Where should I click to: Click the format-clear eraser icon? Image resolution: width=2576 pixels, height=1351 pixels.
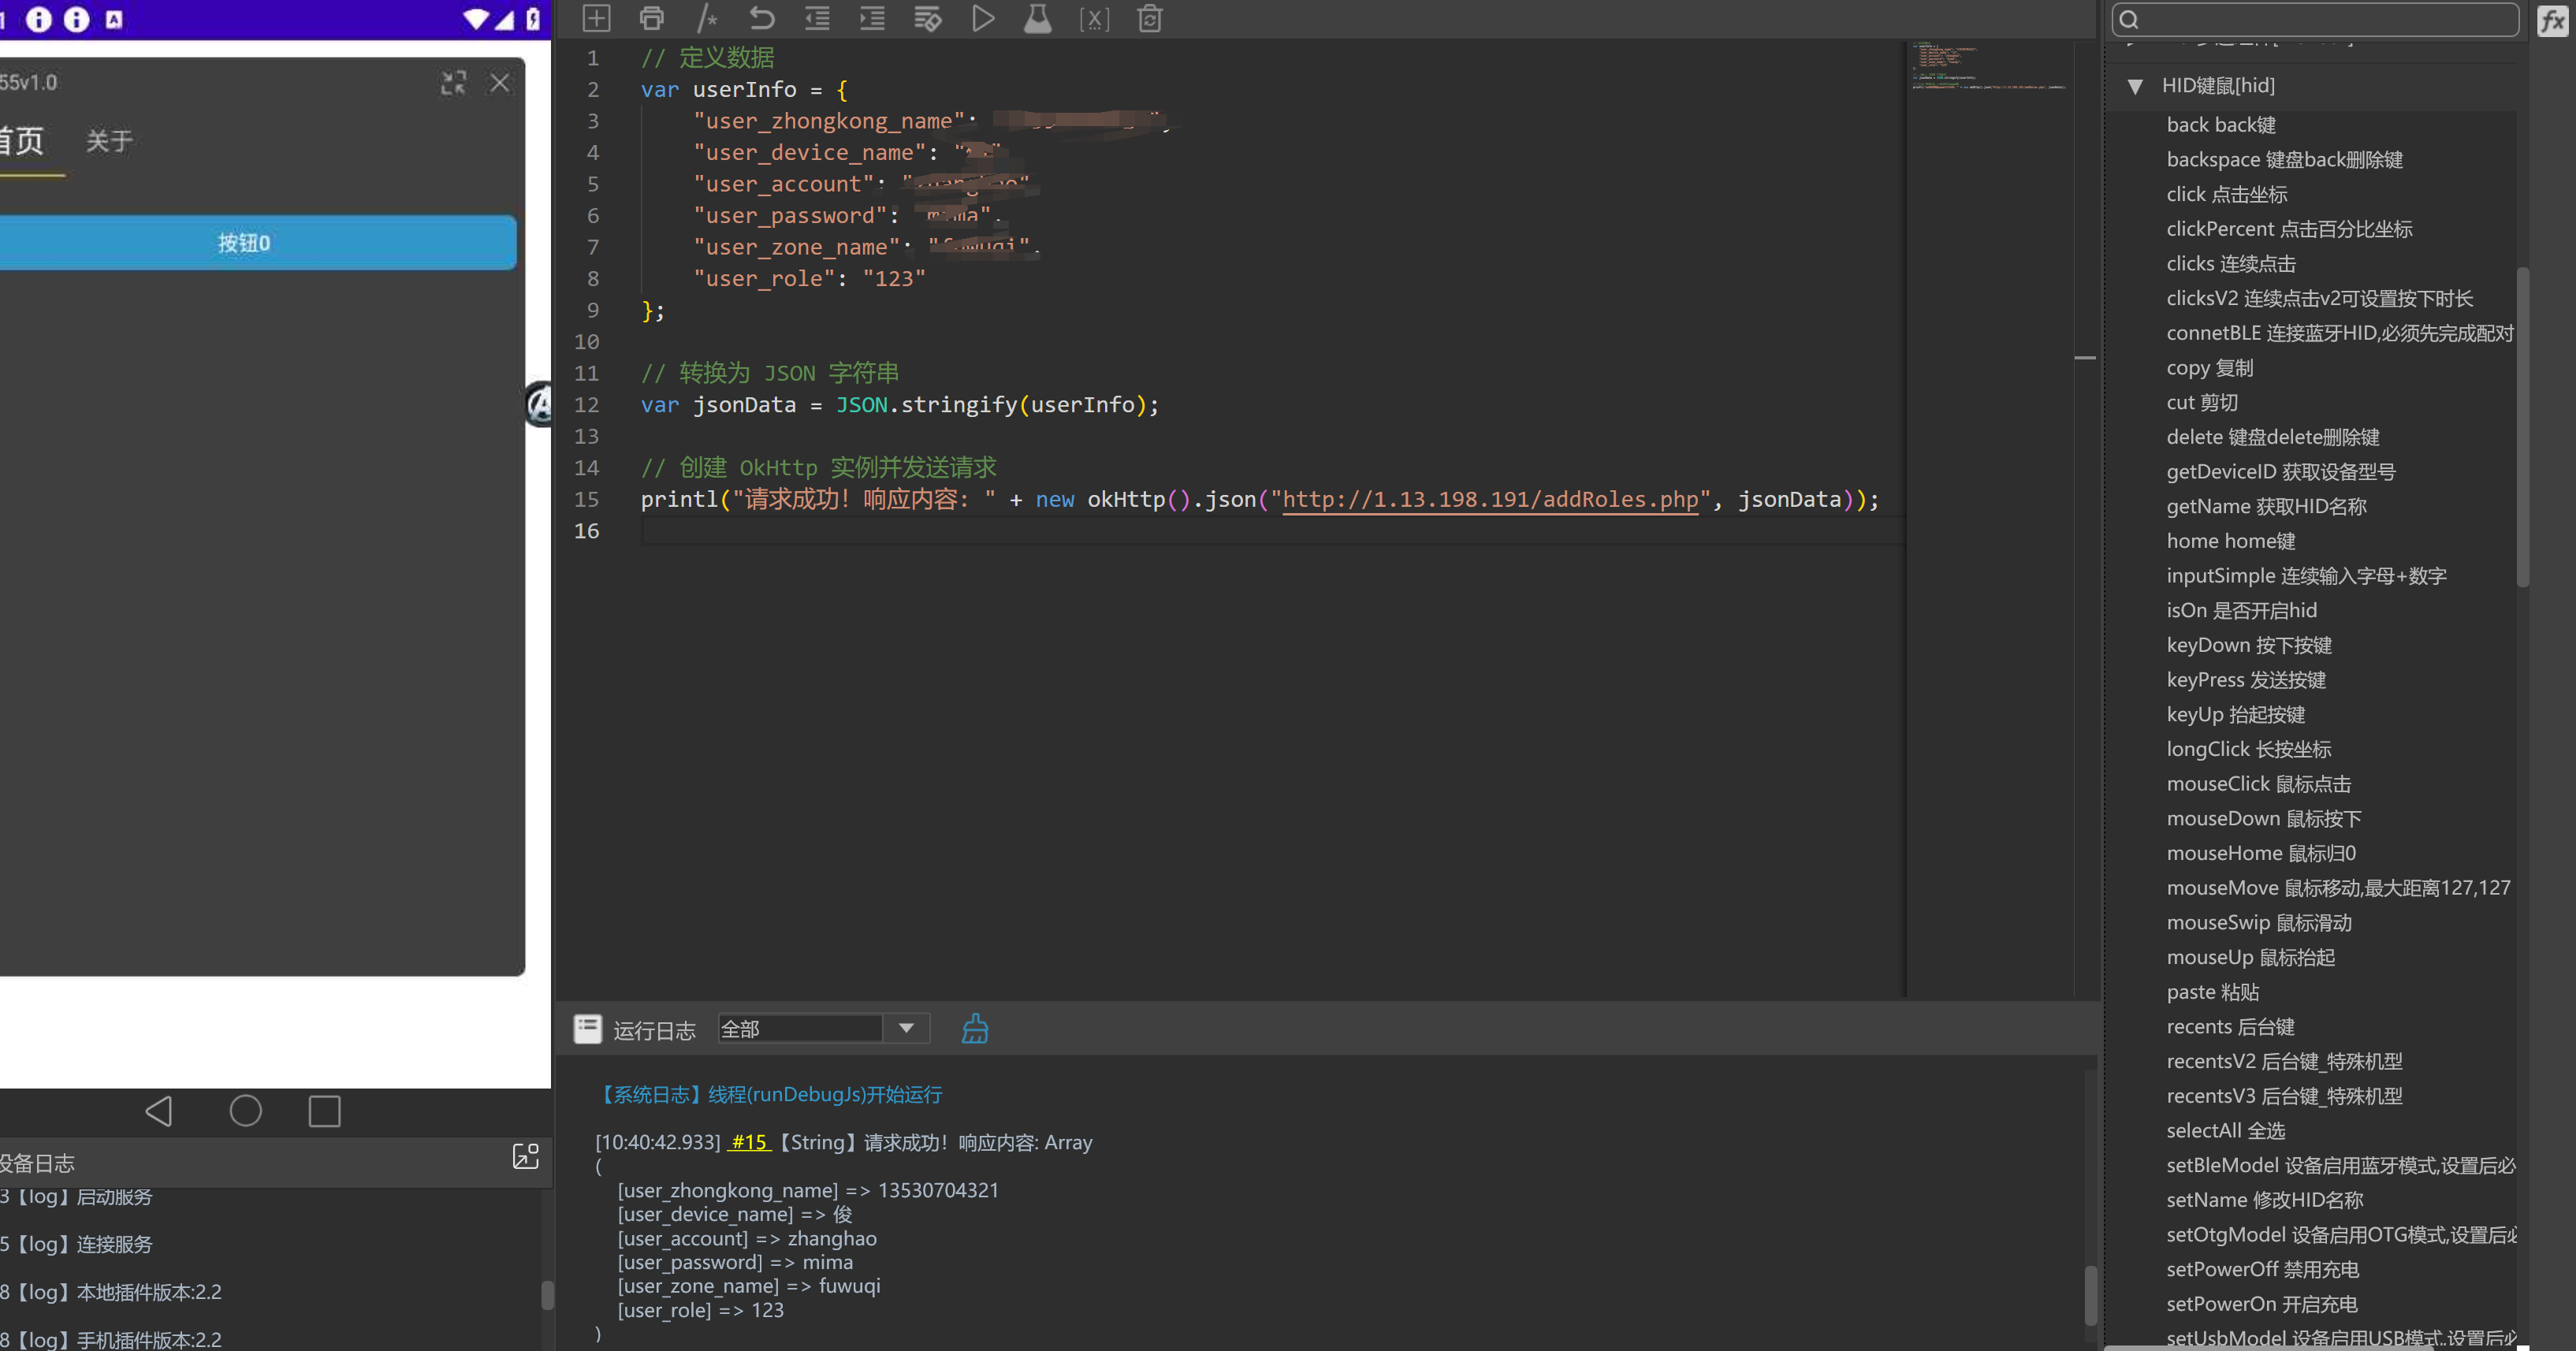tap(927, 18)
